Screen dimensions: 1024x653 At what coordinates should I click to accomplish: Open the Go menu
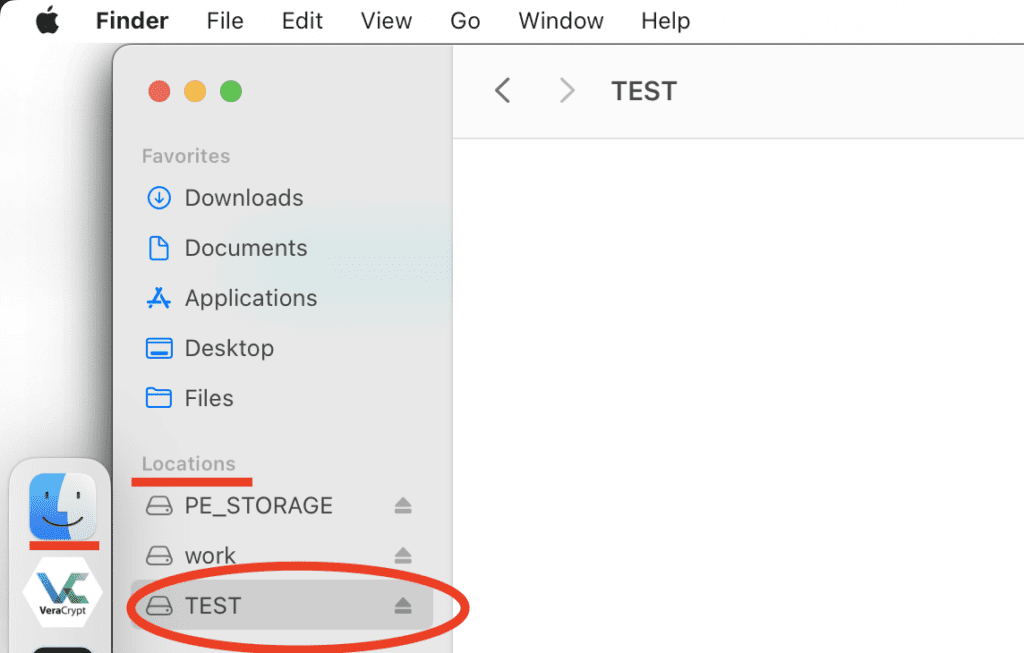[x=465, y=21]
